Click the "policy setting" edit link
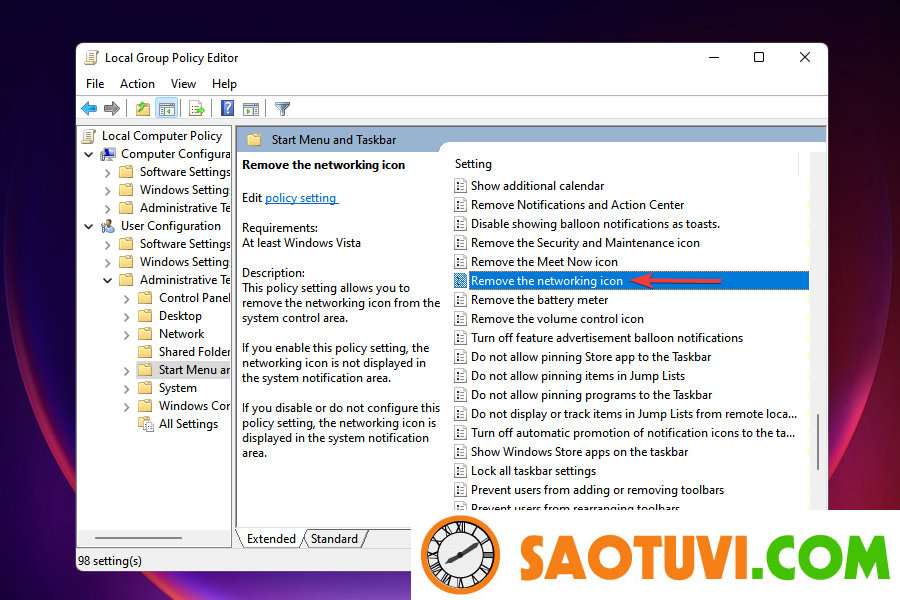The image size is (900, 600). point(301,198)
